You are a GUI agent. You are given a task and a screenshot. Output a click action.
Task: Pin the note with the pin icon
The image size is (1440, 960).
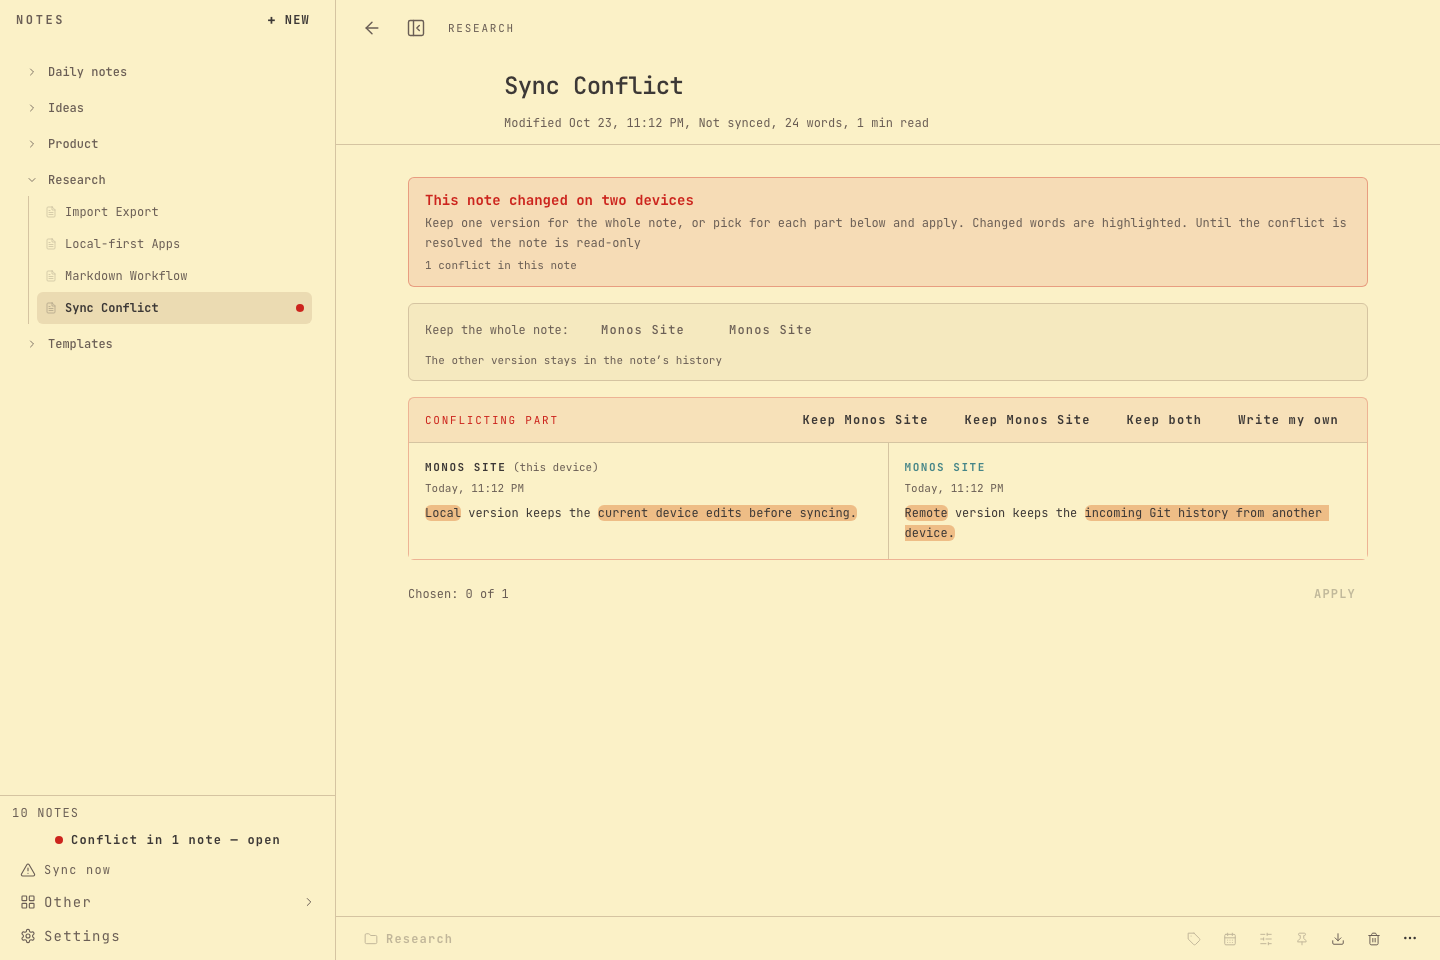click(1302, 939)
